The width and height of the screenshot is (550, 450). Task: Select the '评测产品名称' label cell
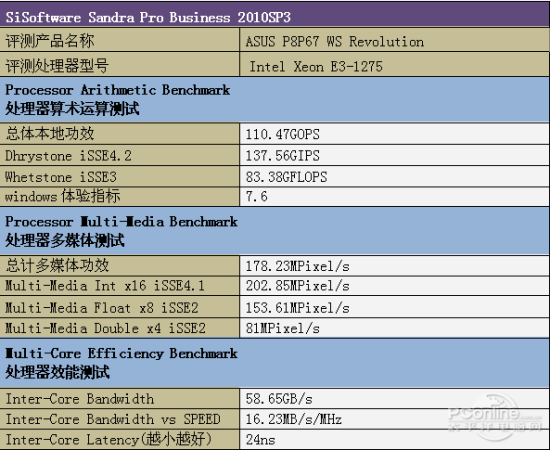(120, 40)
